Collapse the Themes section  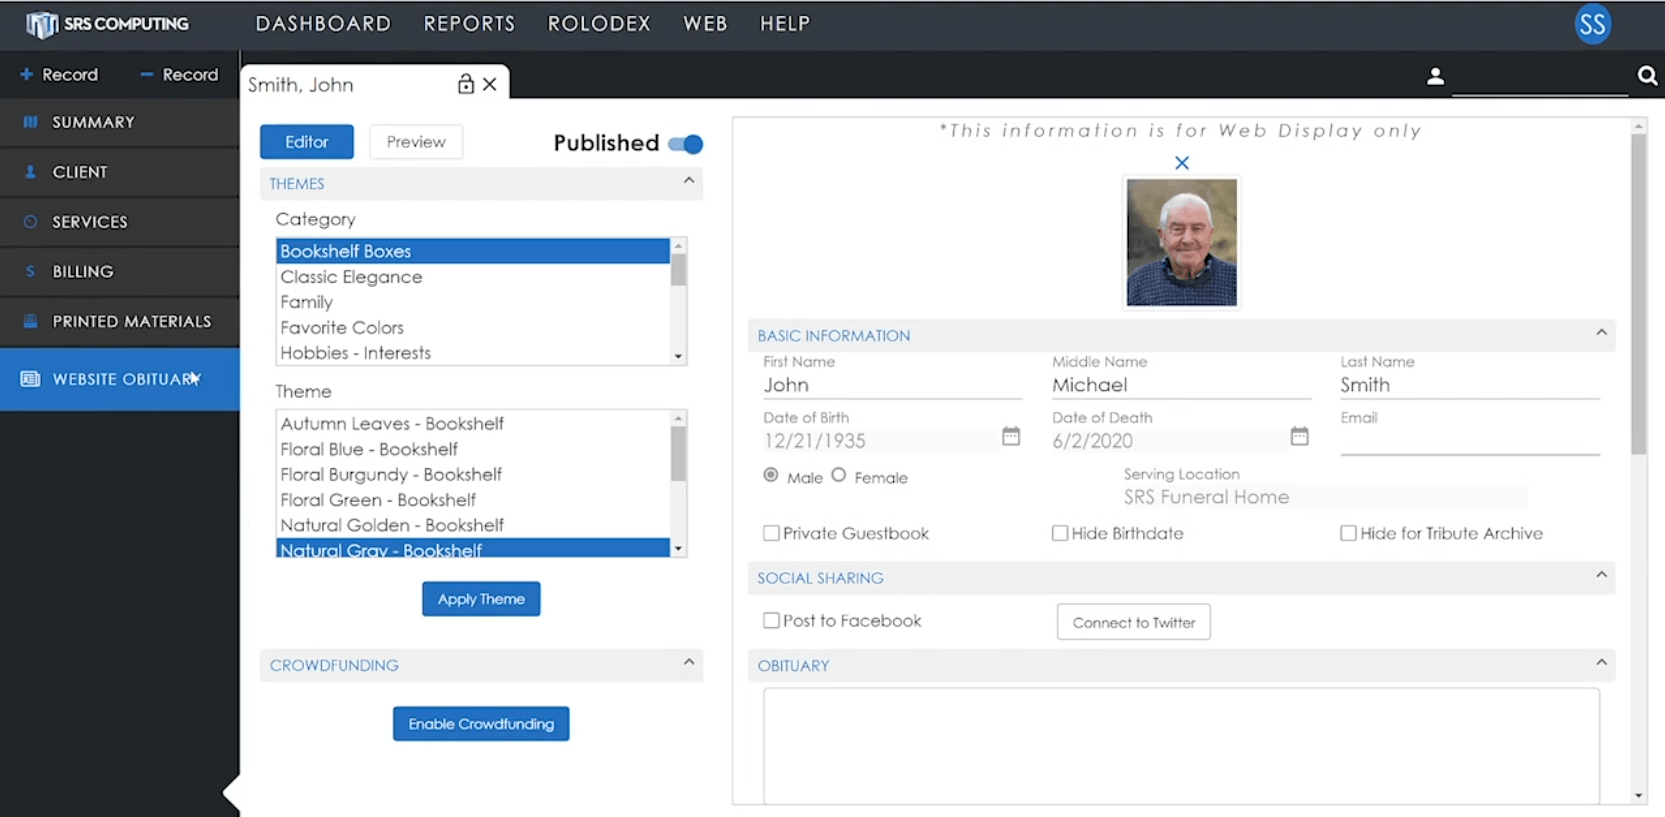tap(689, 181)
